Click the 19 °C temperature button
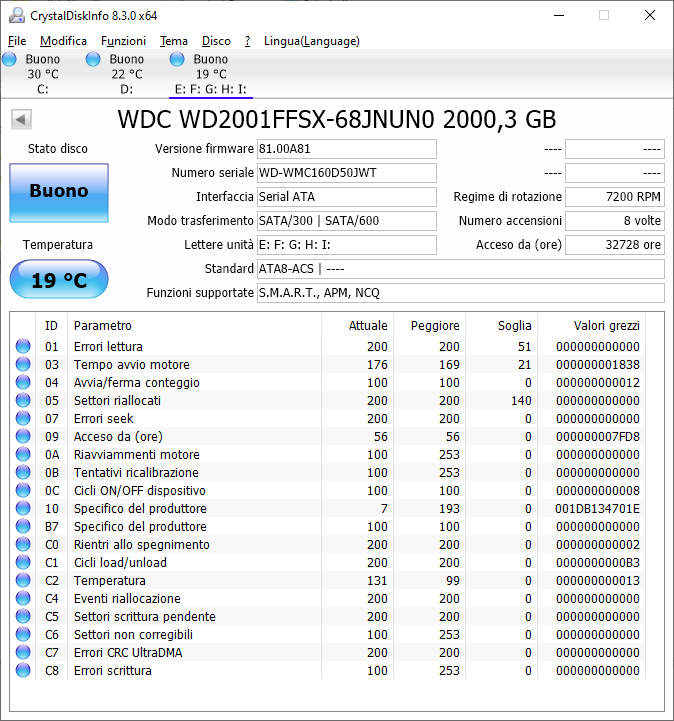 click(x=59, y=279)
